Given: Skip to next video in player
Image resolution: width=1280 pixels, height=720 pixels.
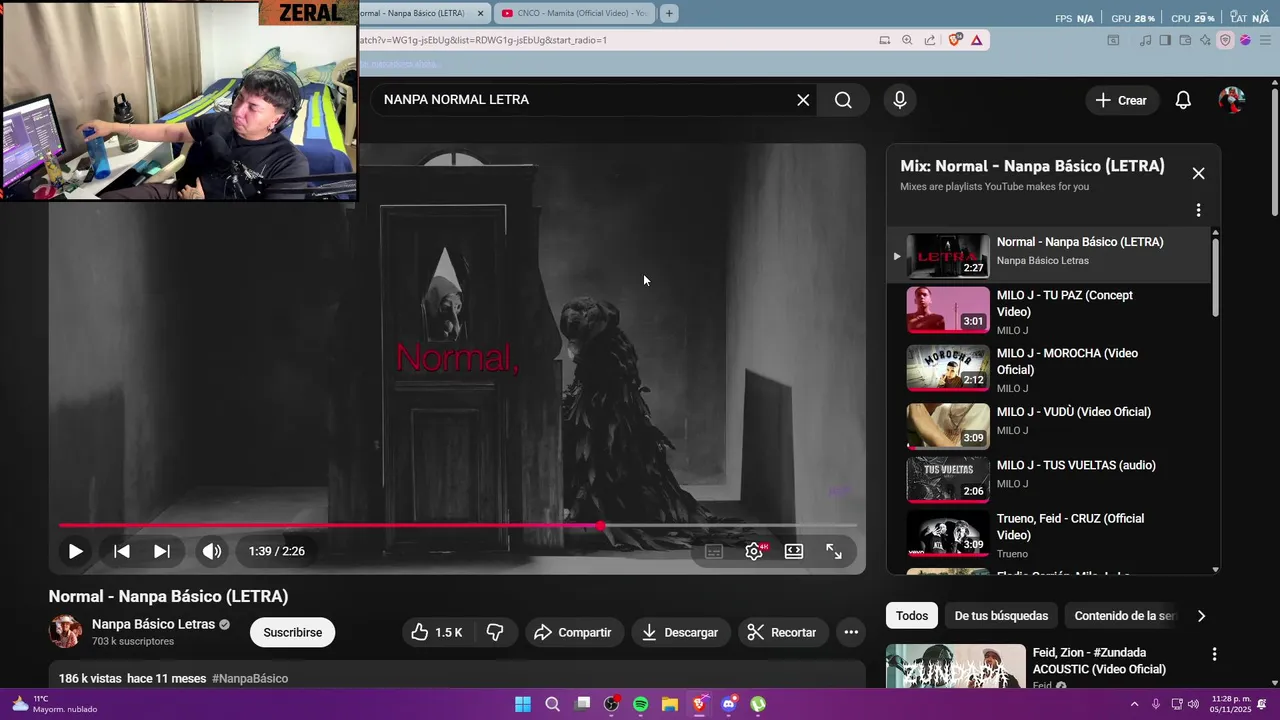Looking at the screenshot, I should [161, 551].
